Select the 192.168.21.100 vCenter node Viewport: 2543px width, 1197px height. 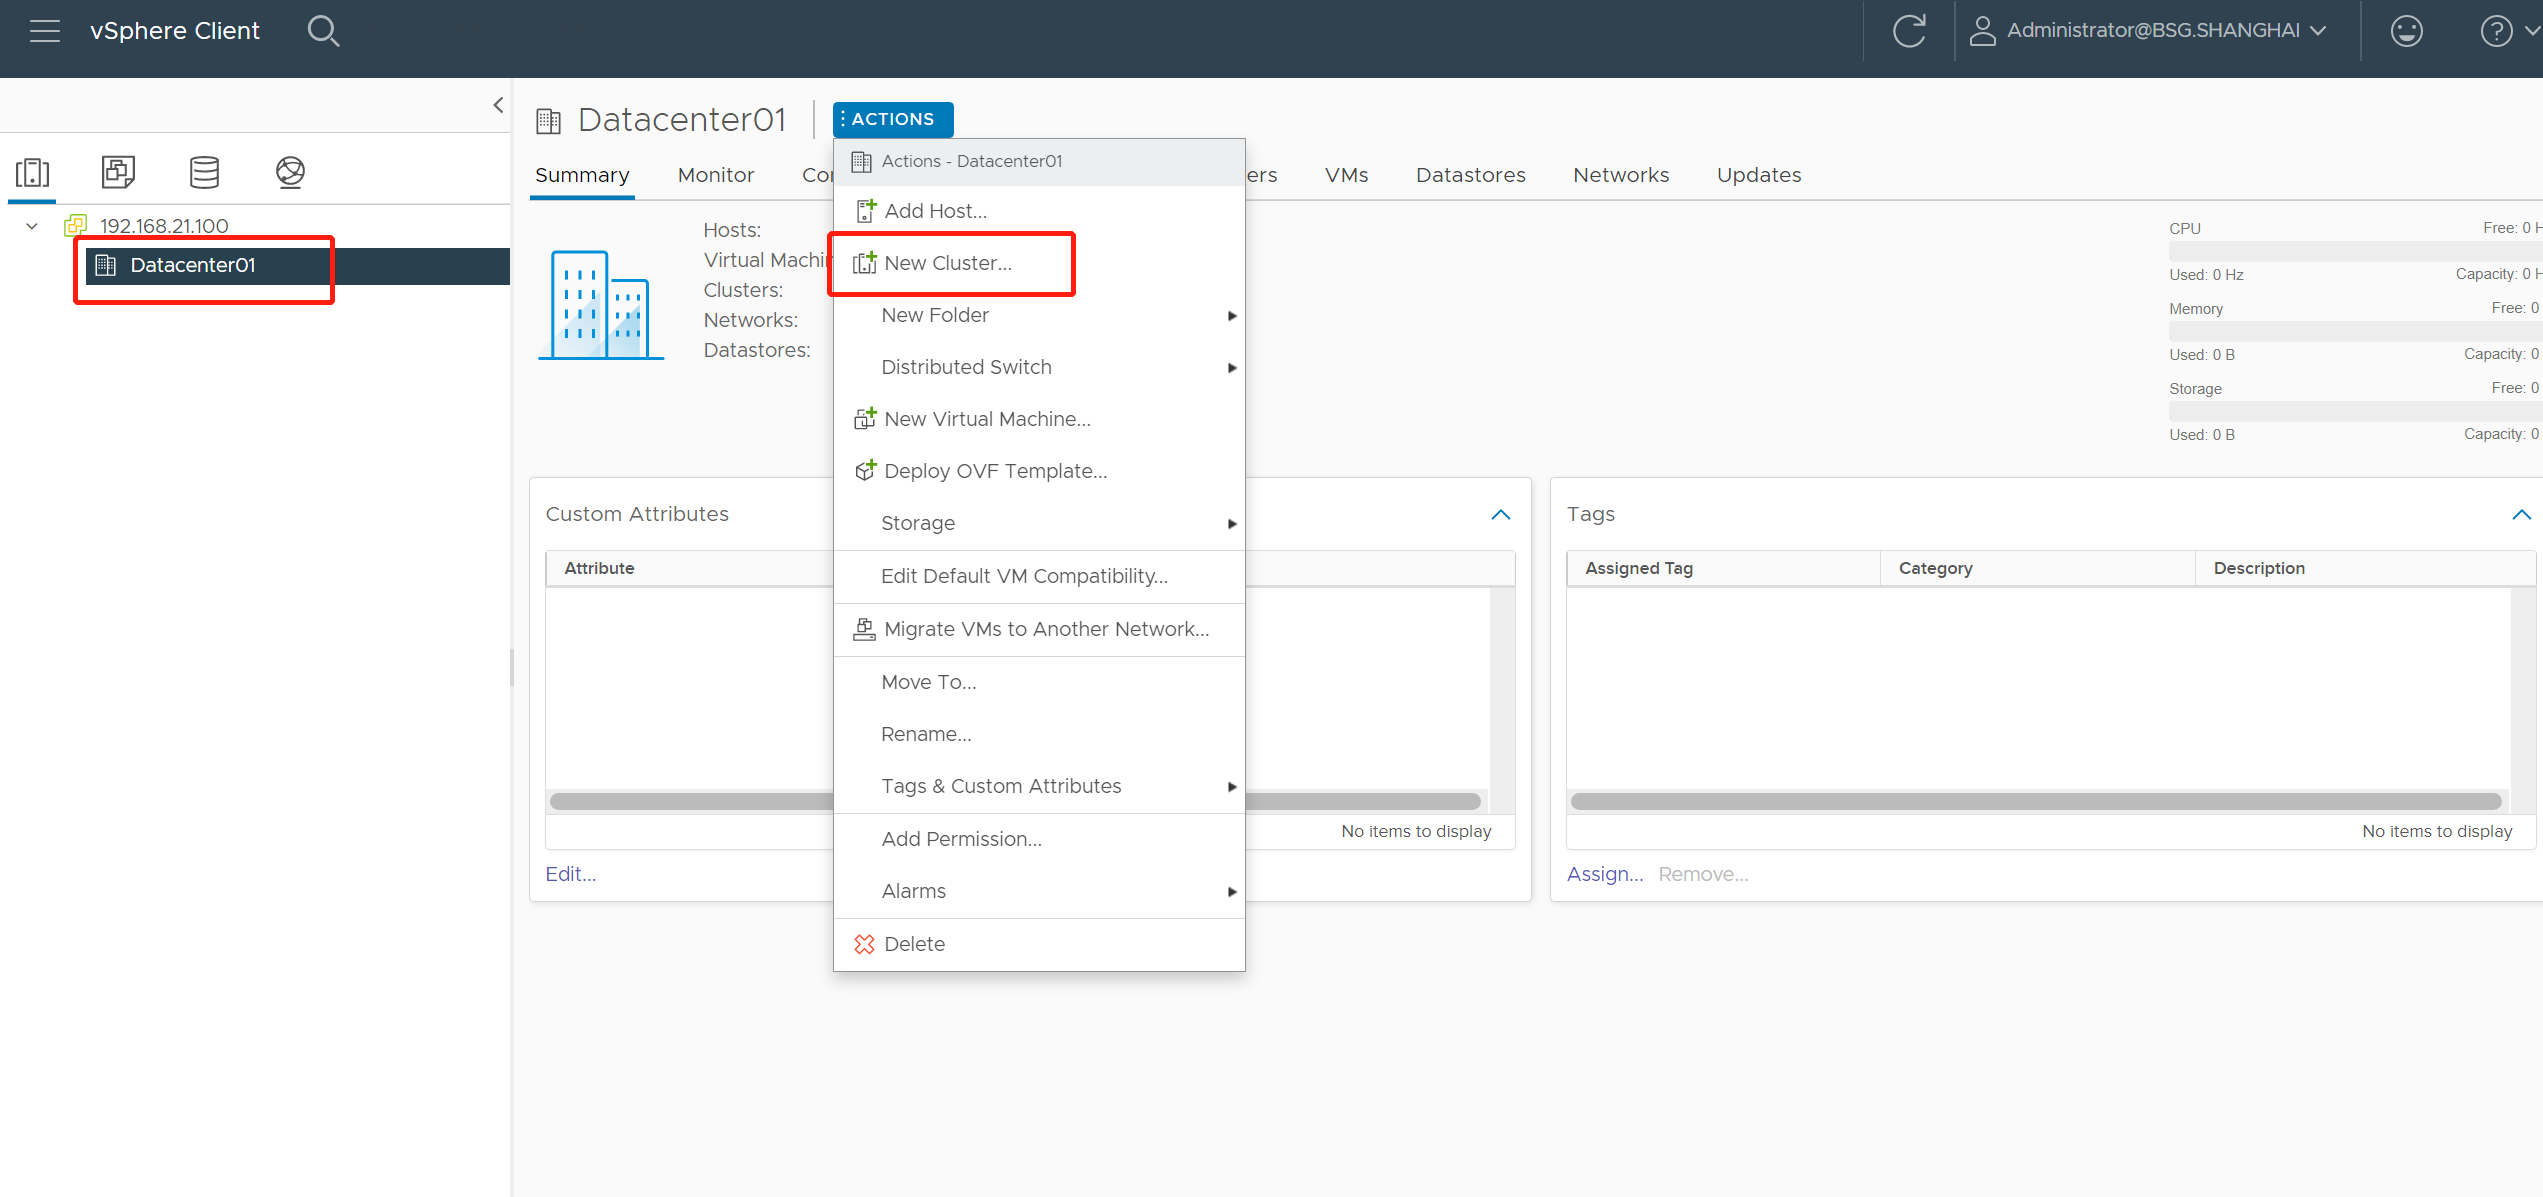164,226
